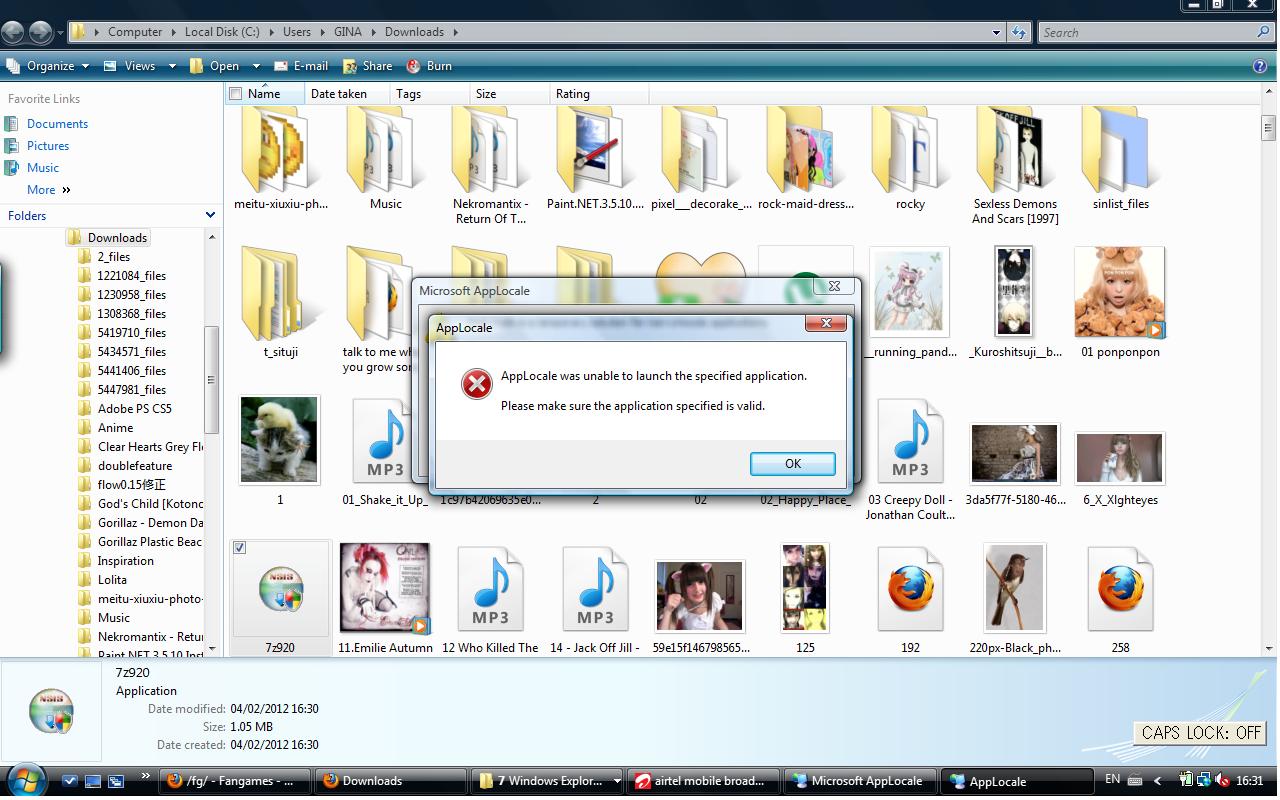Select the sinlist_files folder icon
The width and height of the screenshot is (1280, 800).
pyautogui.click(x=1120, y=150)
